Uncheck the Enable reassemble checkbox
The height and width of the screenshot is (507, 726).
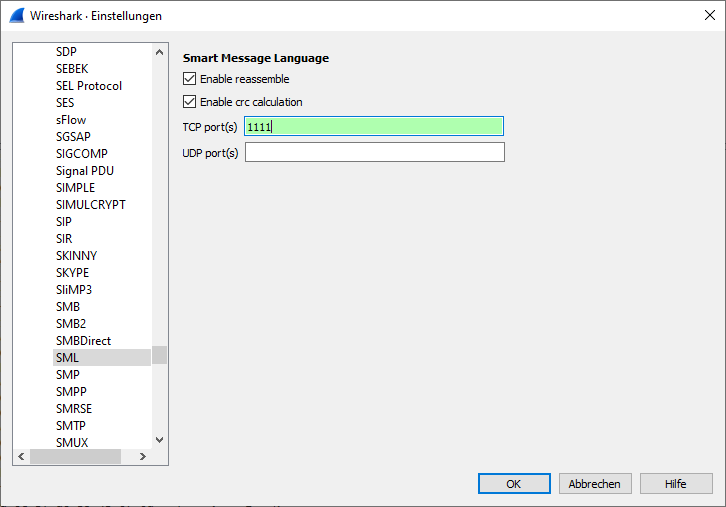point(190,79)
